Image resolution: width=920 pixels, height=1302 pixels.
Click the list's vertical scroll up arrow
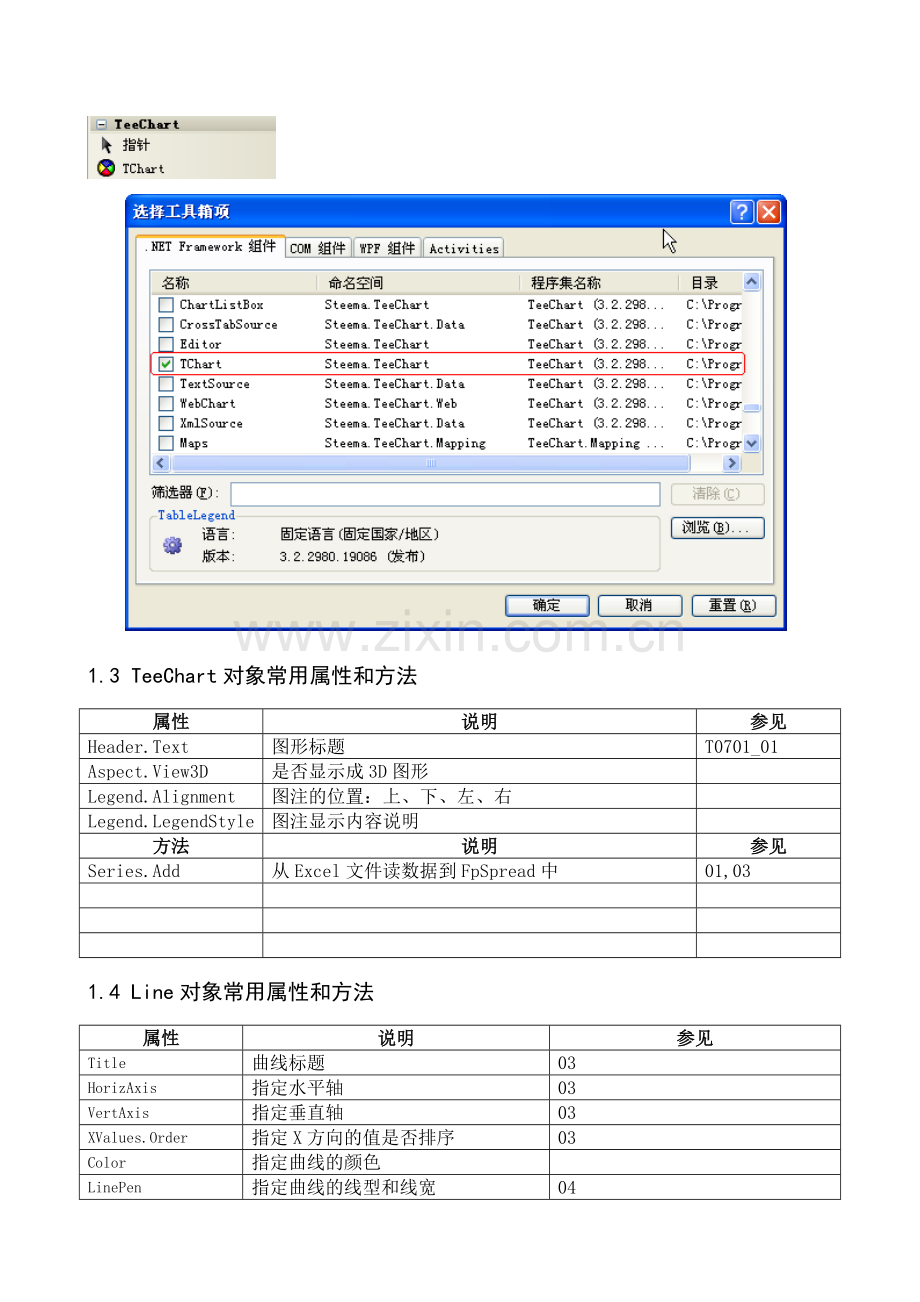[752, 282]
